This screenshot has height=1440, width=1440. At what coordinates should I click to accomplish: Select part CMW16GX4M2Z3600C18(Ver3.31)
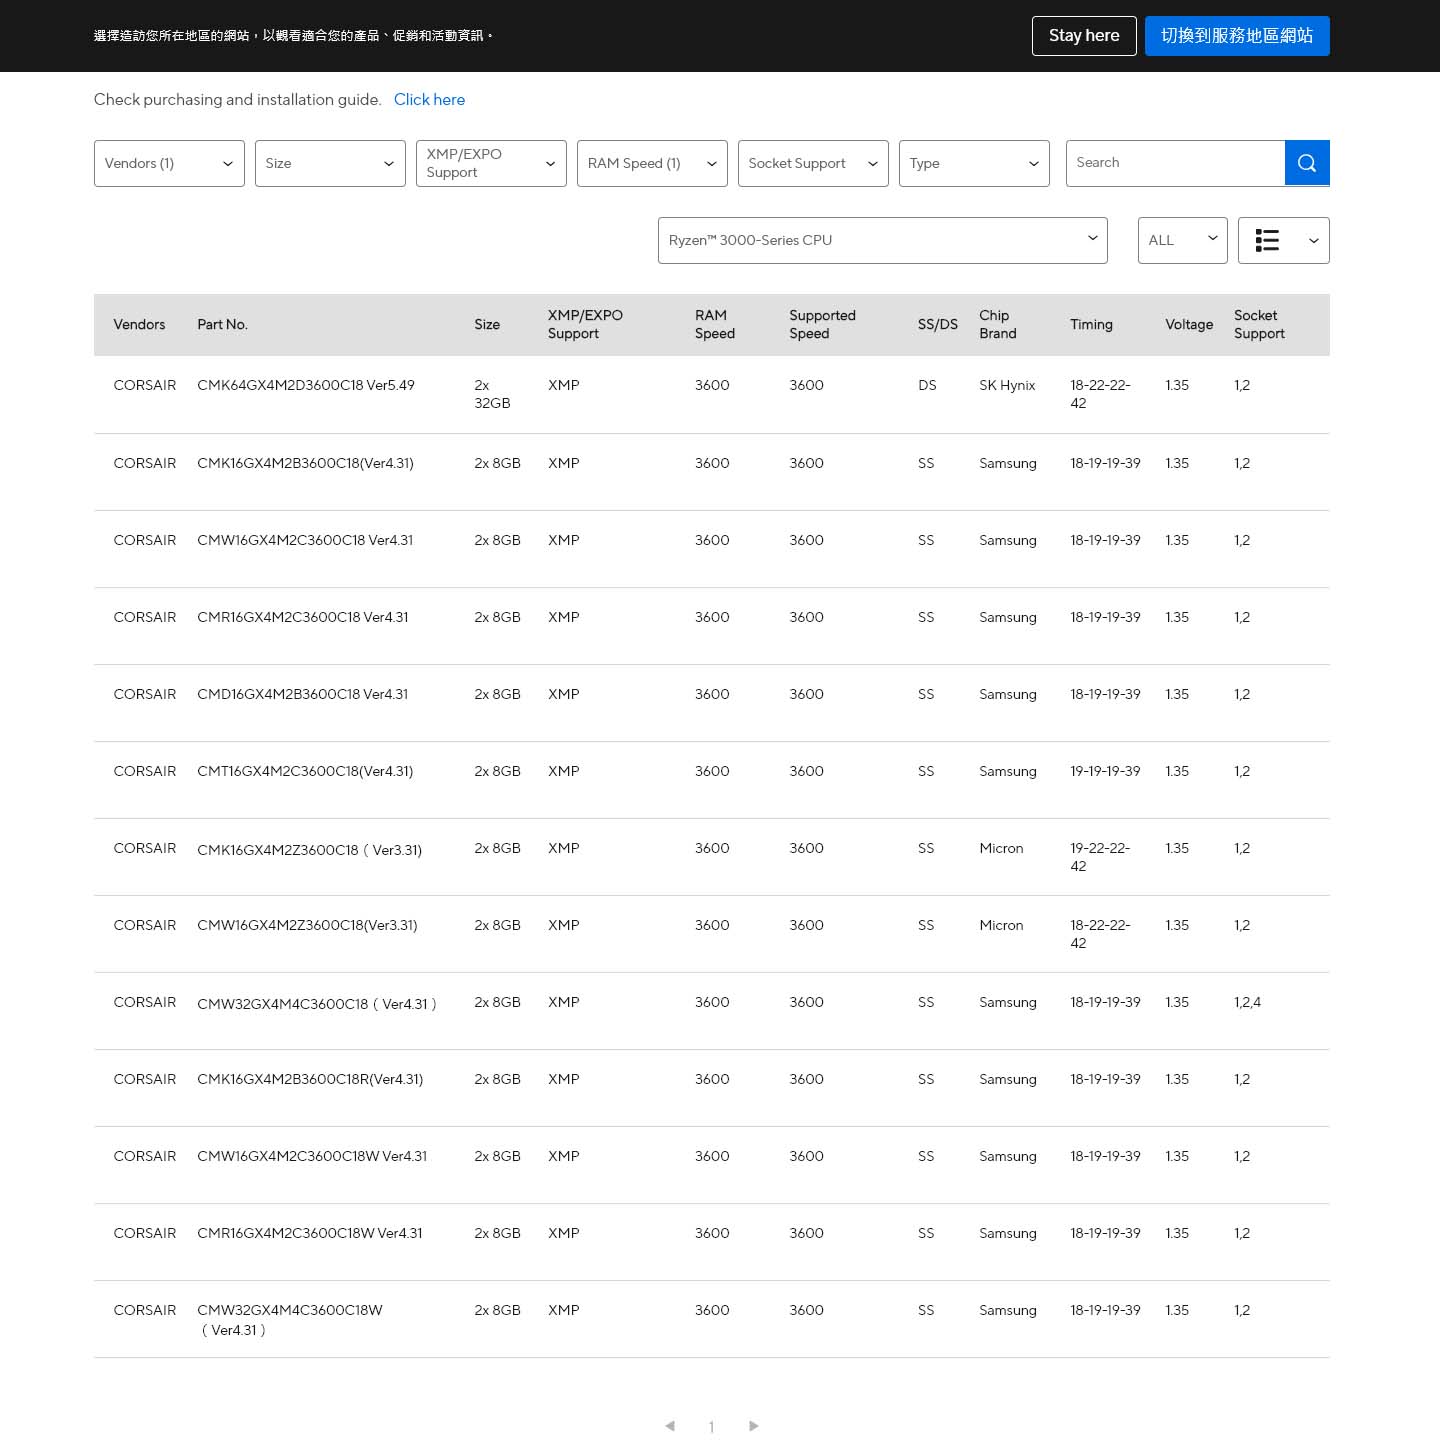tap(307, 925)
